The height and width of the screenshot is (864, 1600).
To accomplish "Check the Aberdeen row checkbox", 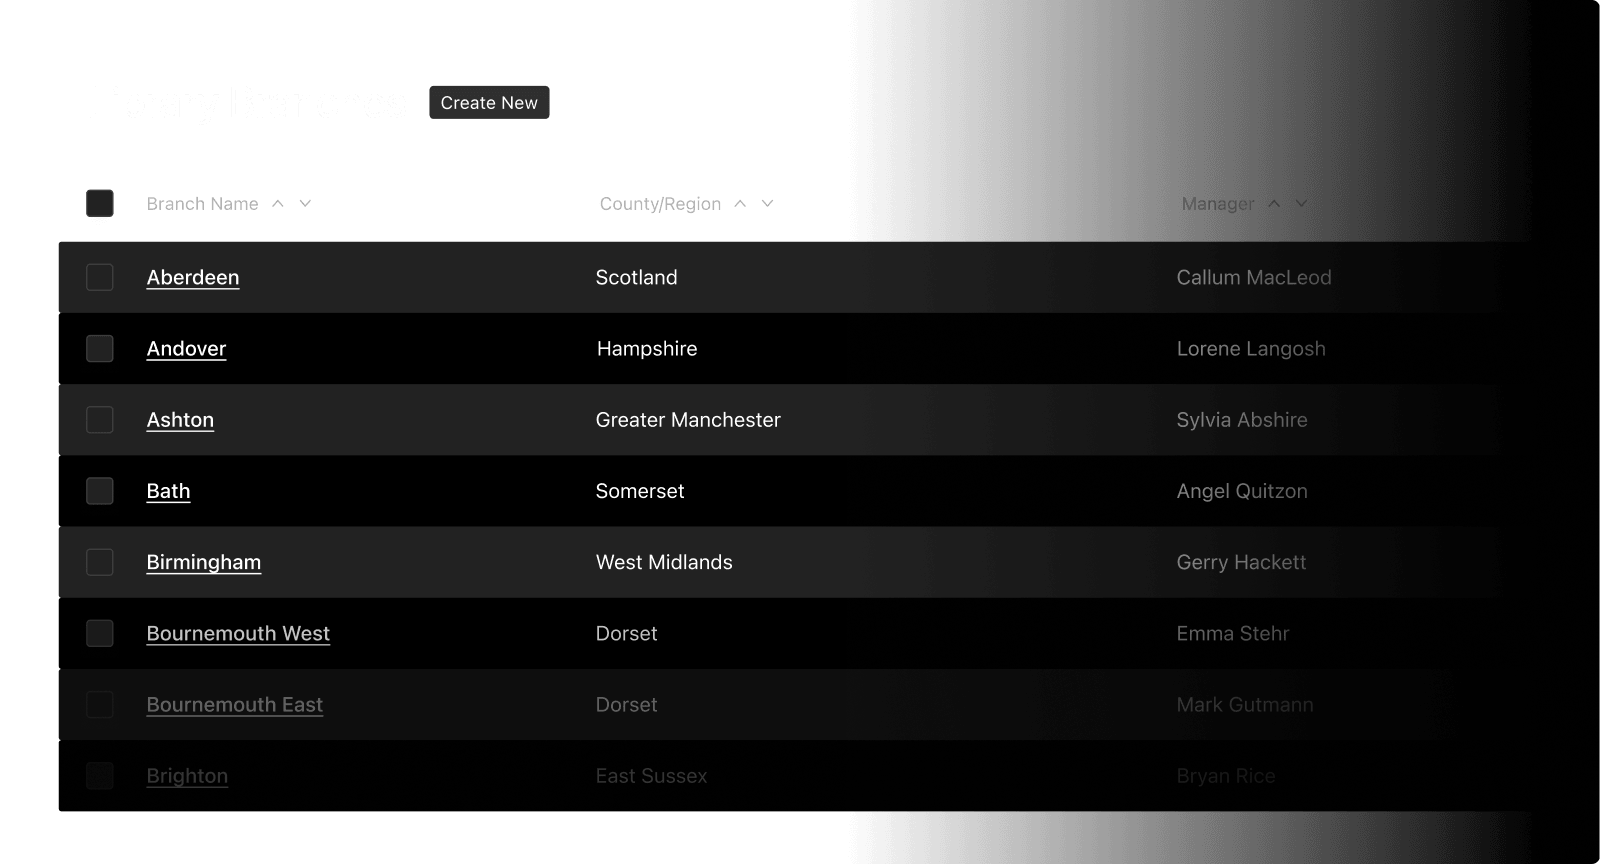I will [100, 277].
